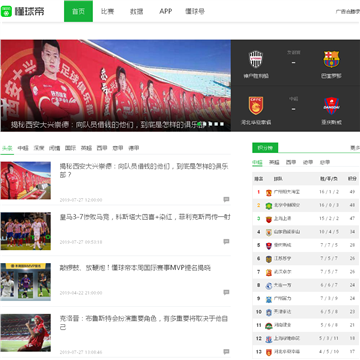
Task: Show 中超 league in standings panel
Action: point(257,162)
